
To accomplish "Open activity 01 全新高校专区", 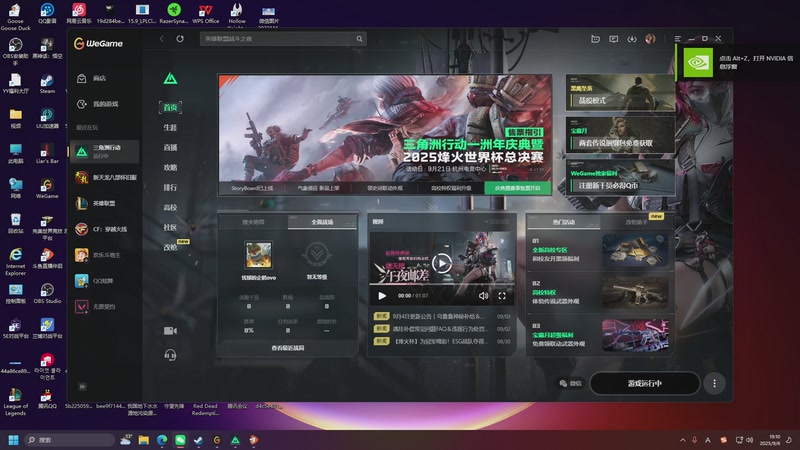I will pyautogui.click(x=600, y=250).
